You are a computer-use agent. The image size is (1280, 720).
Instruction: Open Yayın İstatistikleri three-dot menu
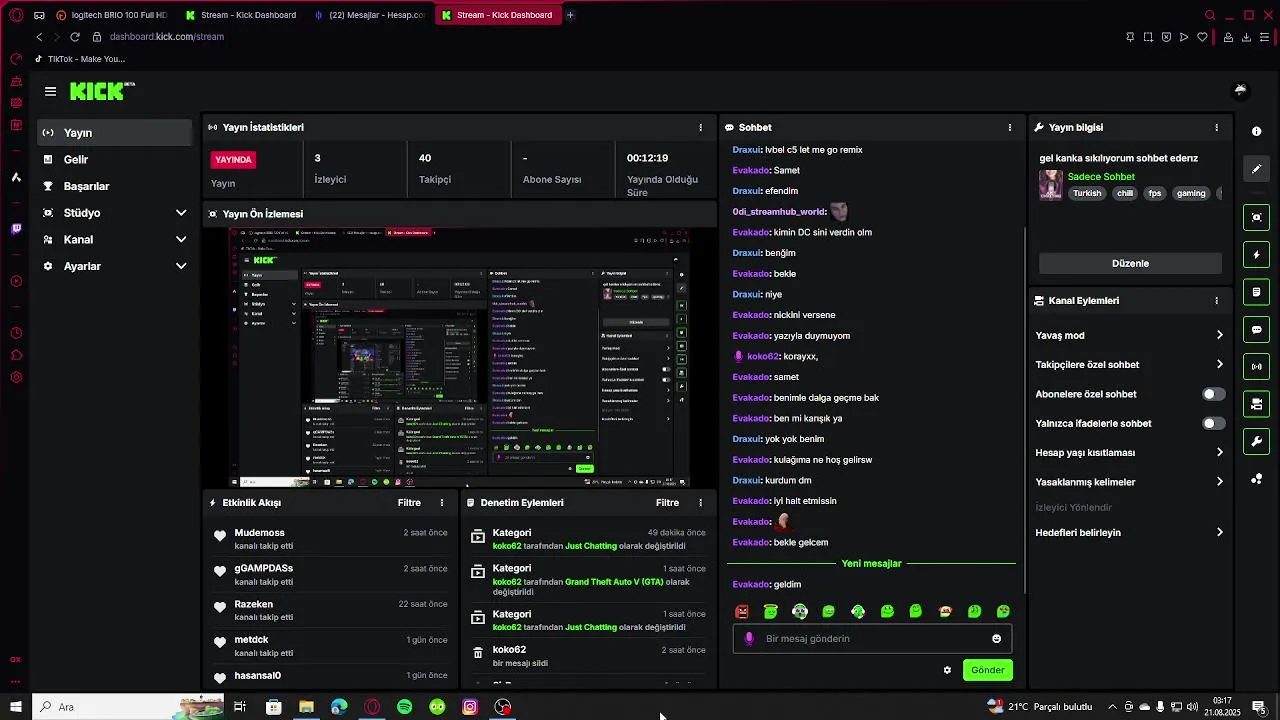700,127
